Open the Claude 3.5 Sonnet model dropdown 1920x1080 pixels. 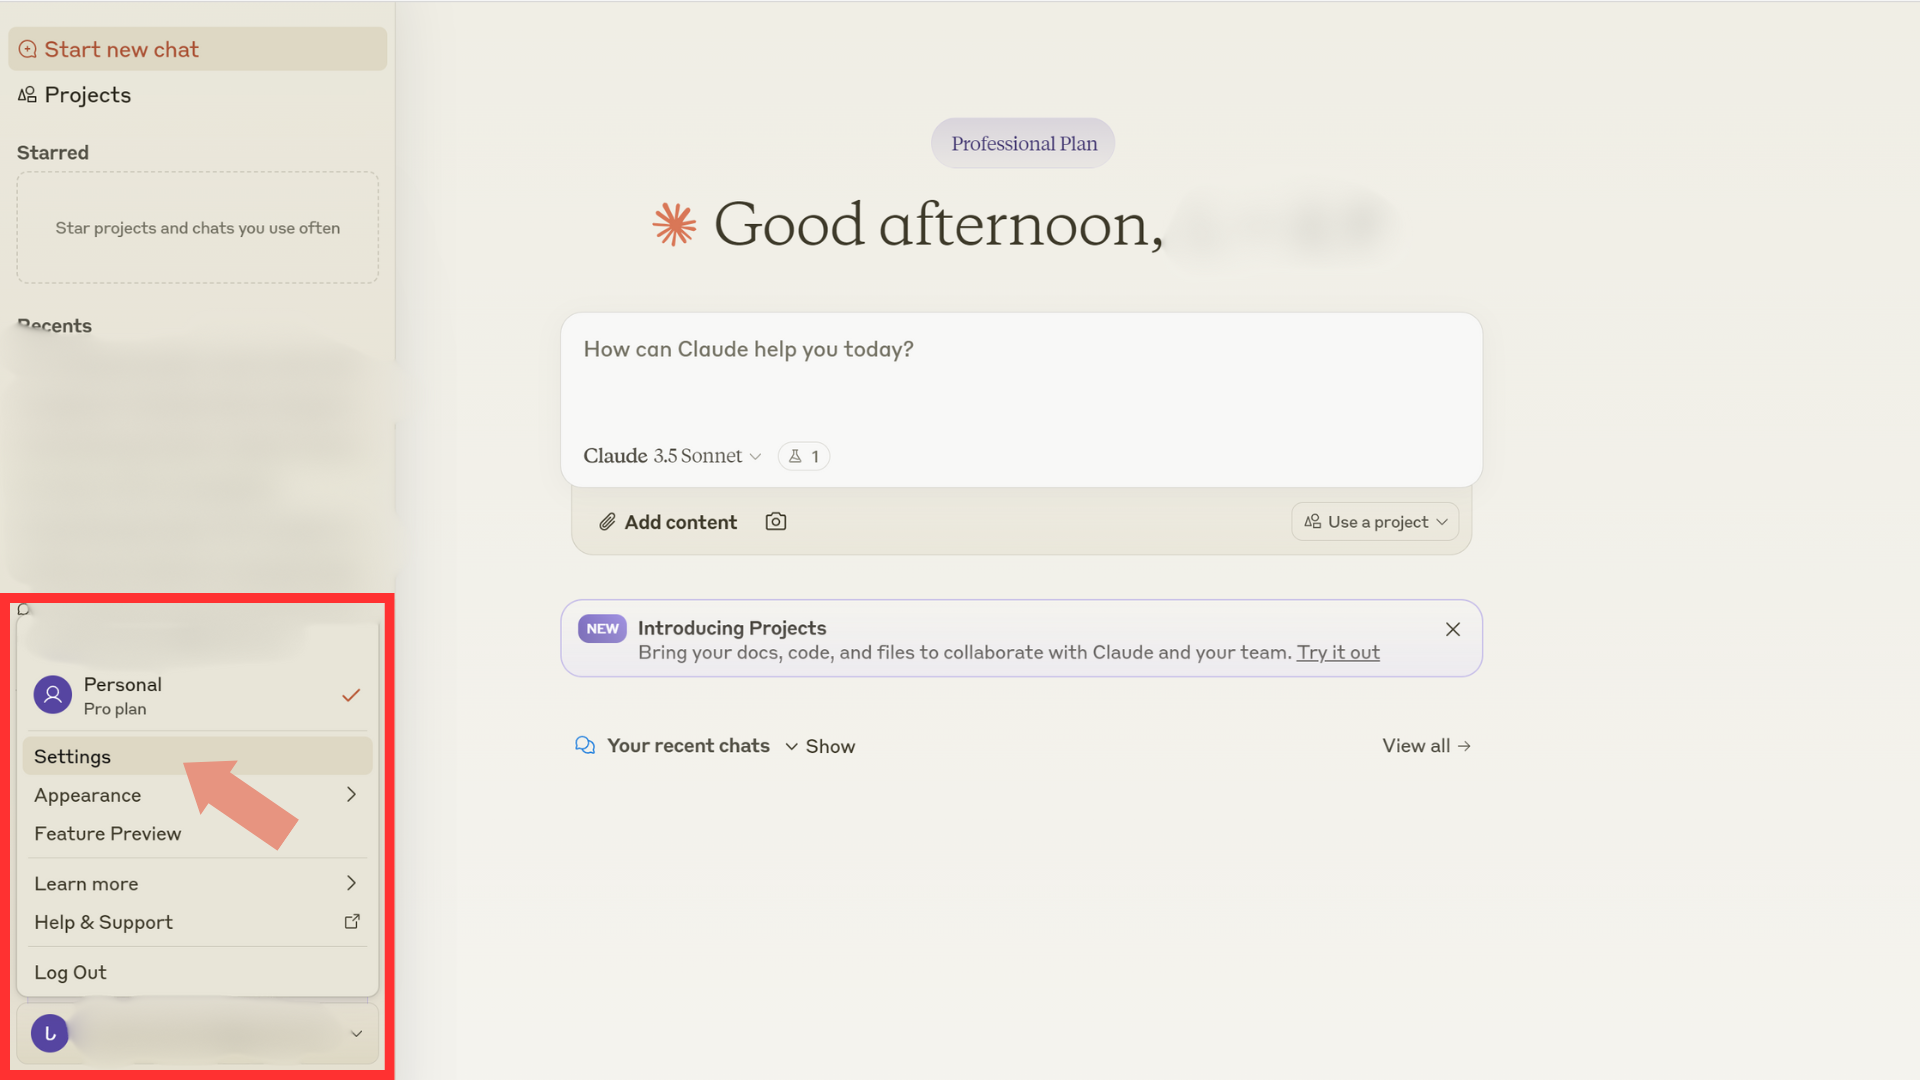click(x=672, y=456)
